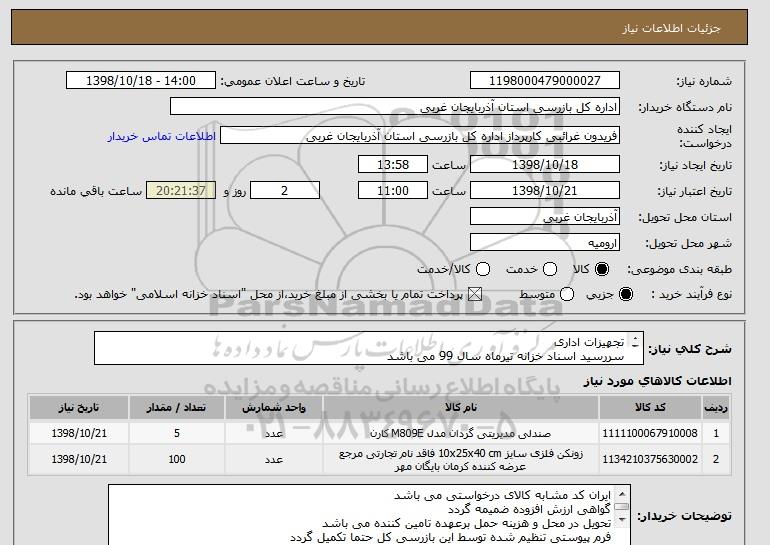770x545 pixels.
Task: Click the جزئیات اطلاعات نیاز header title
Action: click(671, 28)
